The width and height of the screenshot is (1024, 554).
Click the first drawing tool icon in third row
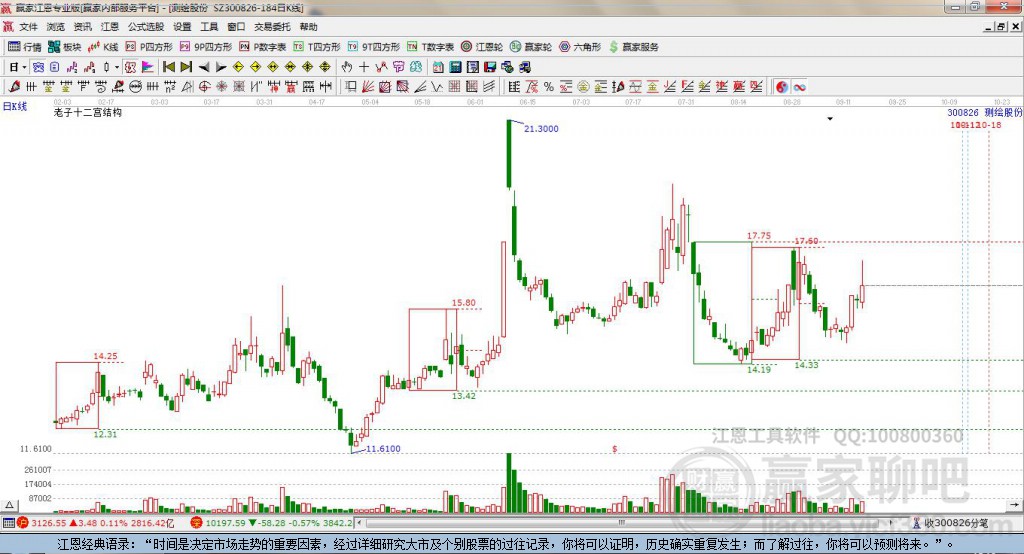(14, 86)
